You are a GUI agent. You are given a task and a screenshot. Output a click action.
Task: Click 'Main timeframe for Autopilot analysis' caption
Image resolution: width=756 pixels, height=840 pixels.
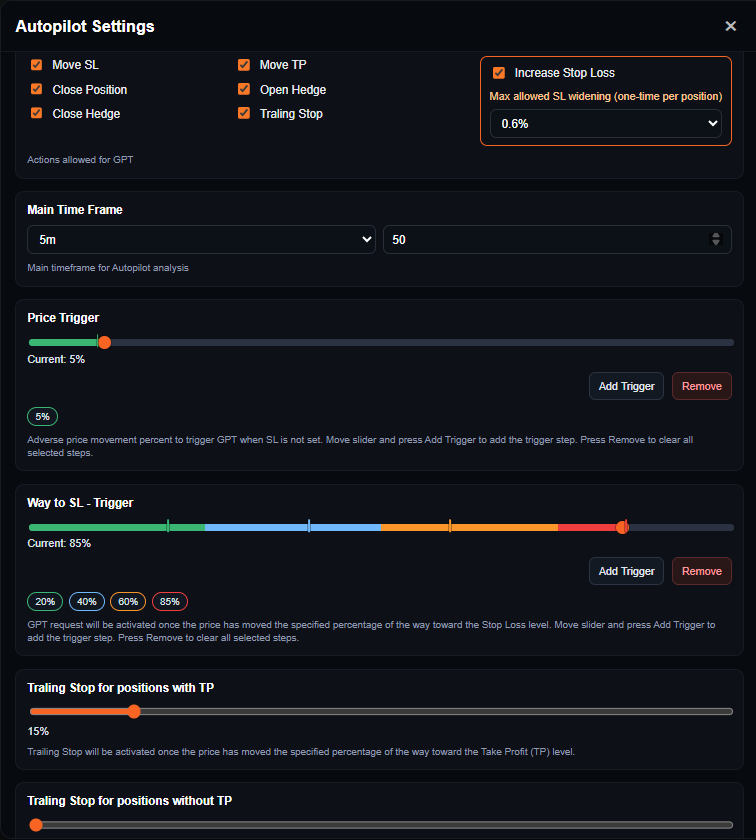click(108, 268)
